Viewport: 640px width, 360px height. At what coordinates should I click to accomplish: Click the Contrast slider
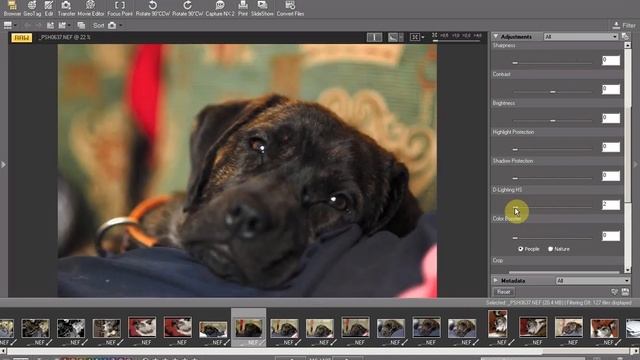(x=553, y=92)
